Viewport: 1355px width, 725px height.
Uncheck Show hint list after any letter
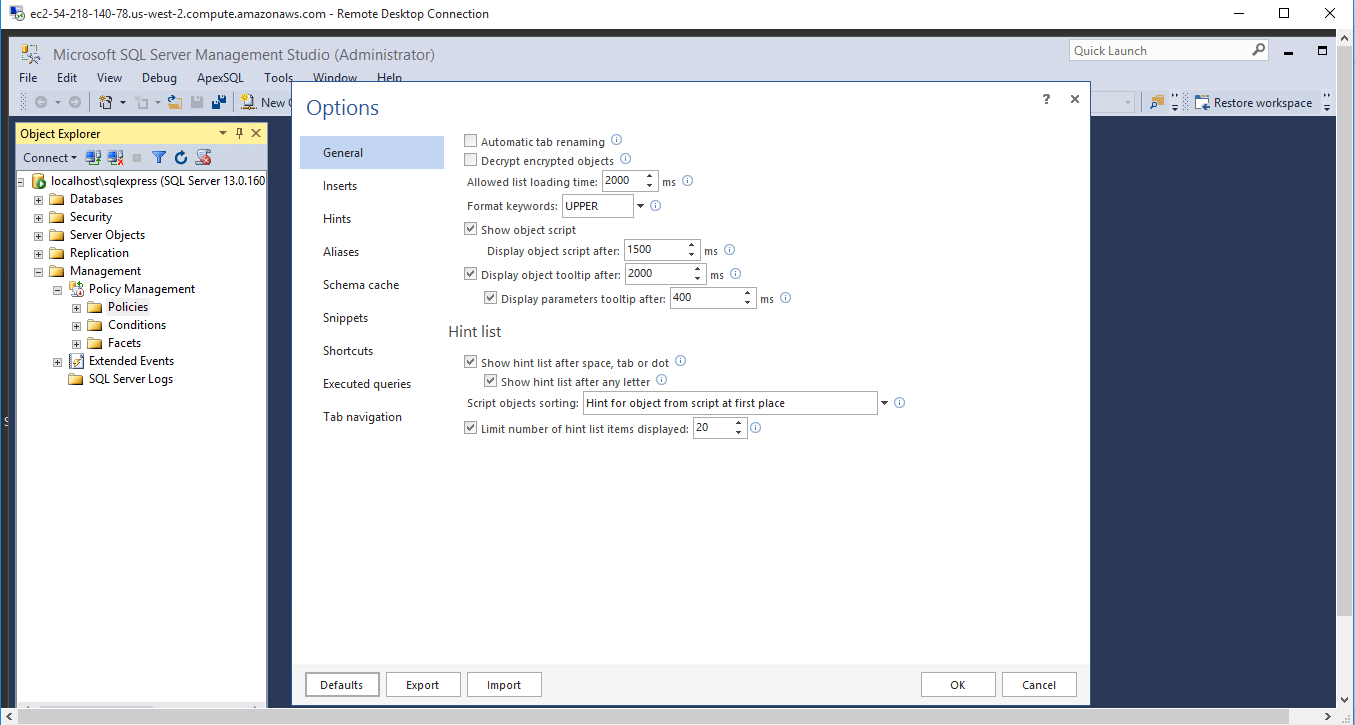click(491, 381)
